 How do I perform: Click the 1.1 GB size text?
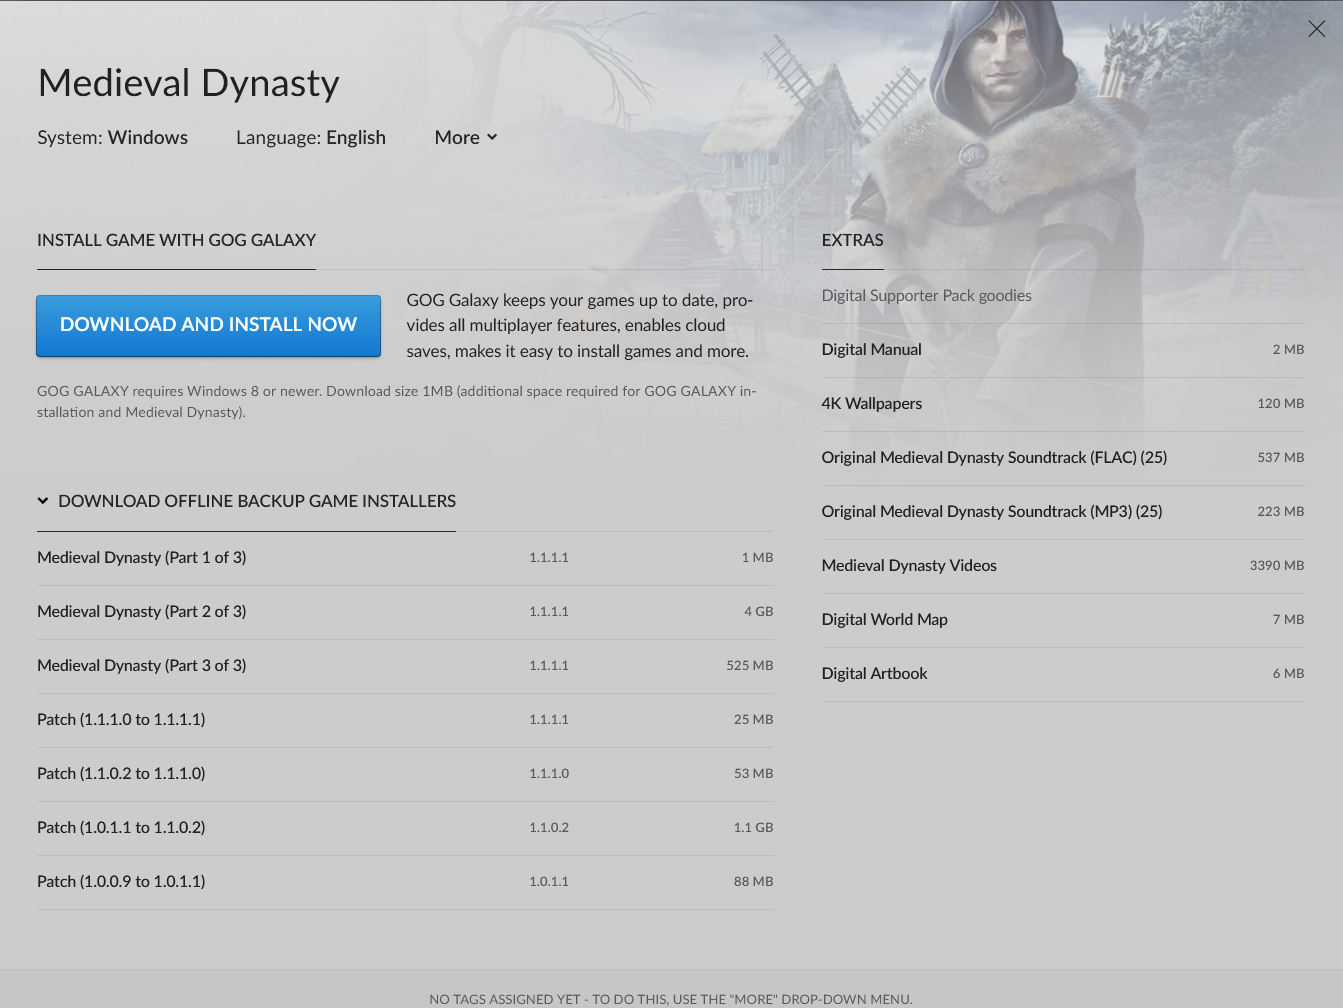[x=753, y=828]
